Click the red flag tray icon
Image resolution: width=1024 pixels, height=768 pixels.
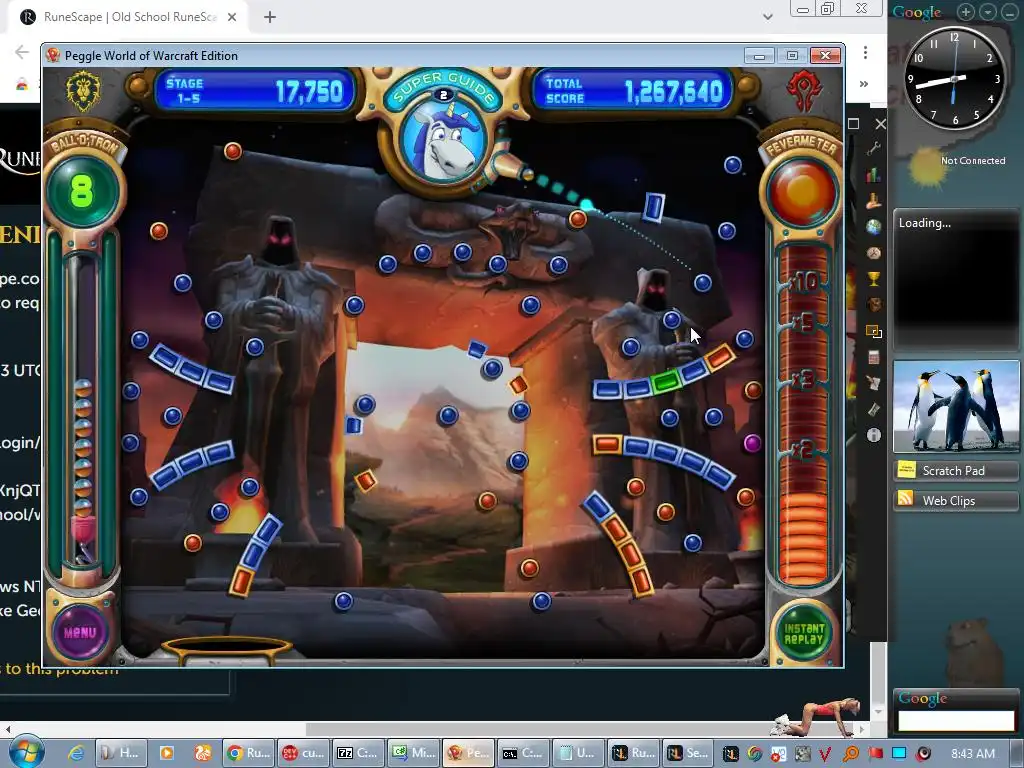click(875, 753)
